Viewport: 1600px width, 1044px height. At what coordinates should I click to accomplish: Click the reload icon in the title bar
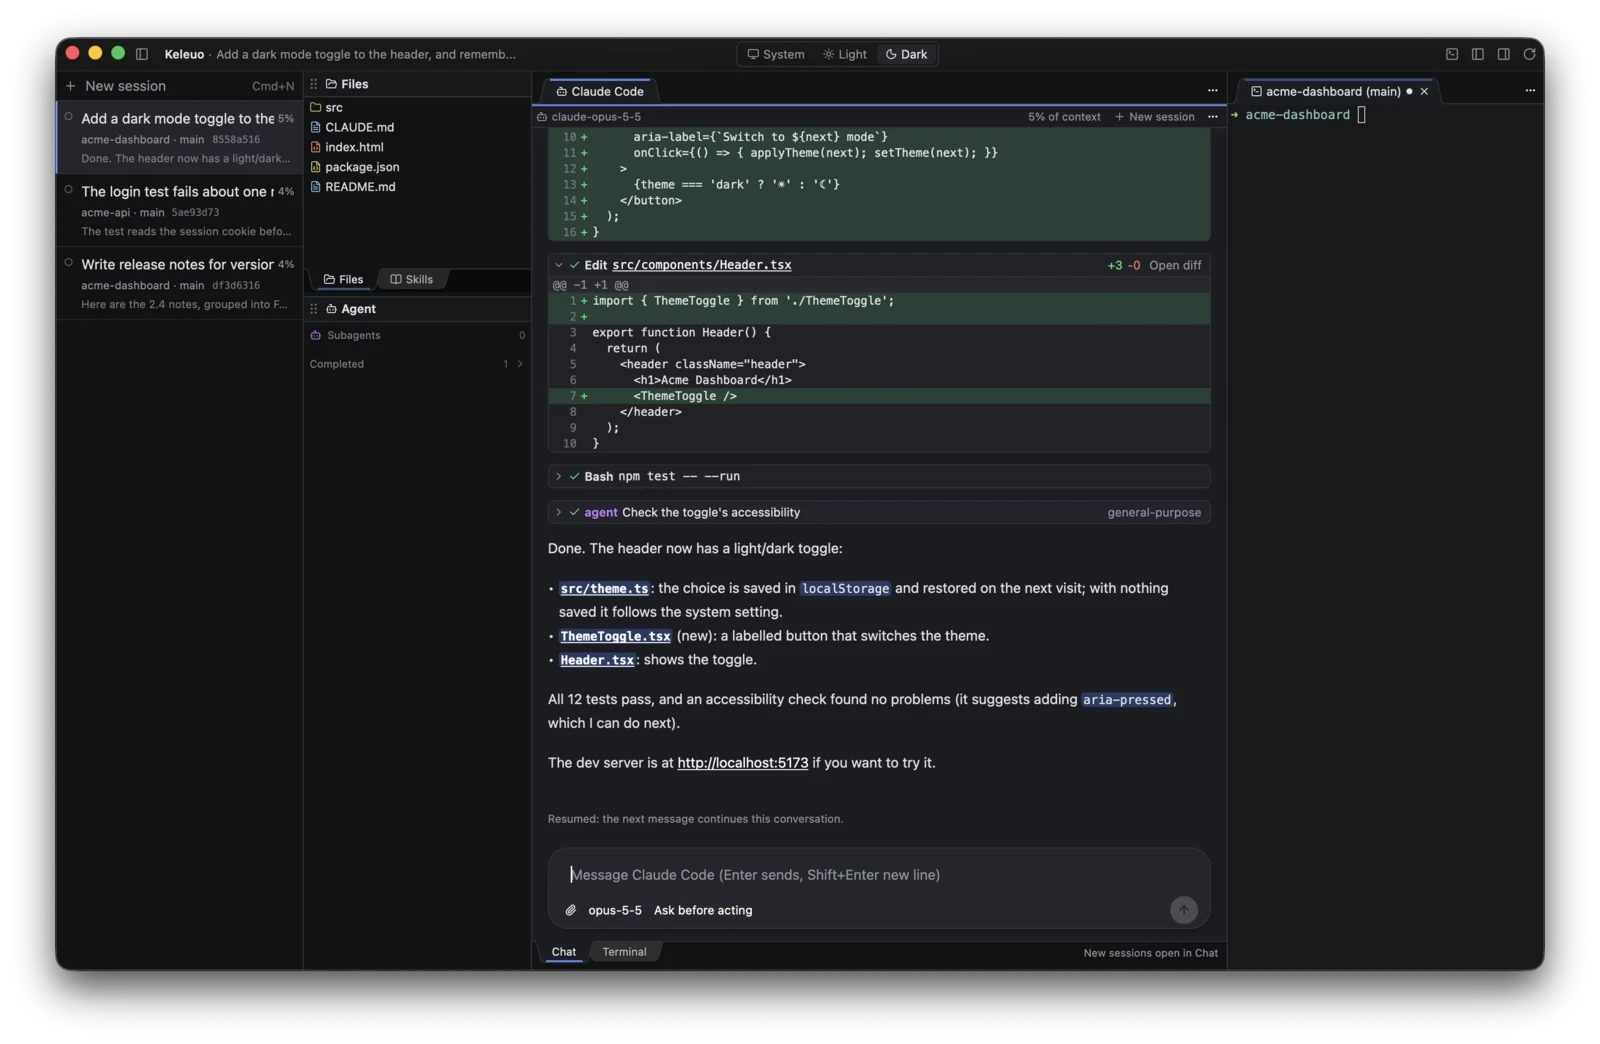pos(1529,54)
